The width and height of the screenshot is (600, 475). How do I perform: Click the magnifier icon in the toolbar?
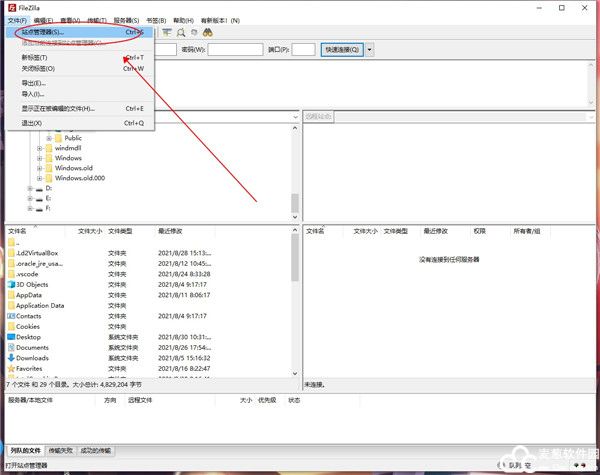[x=181, y=33]
